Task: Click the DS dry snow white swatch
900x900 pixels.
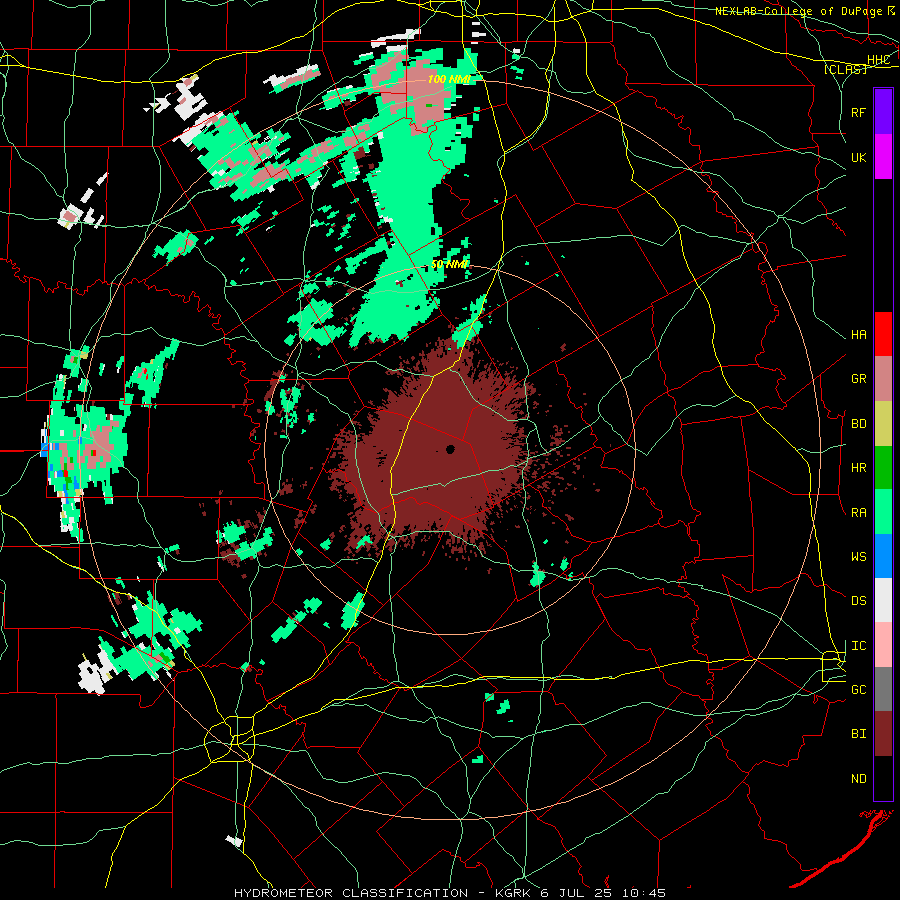Action: (883, 600)
